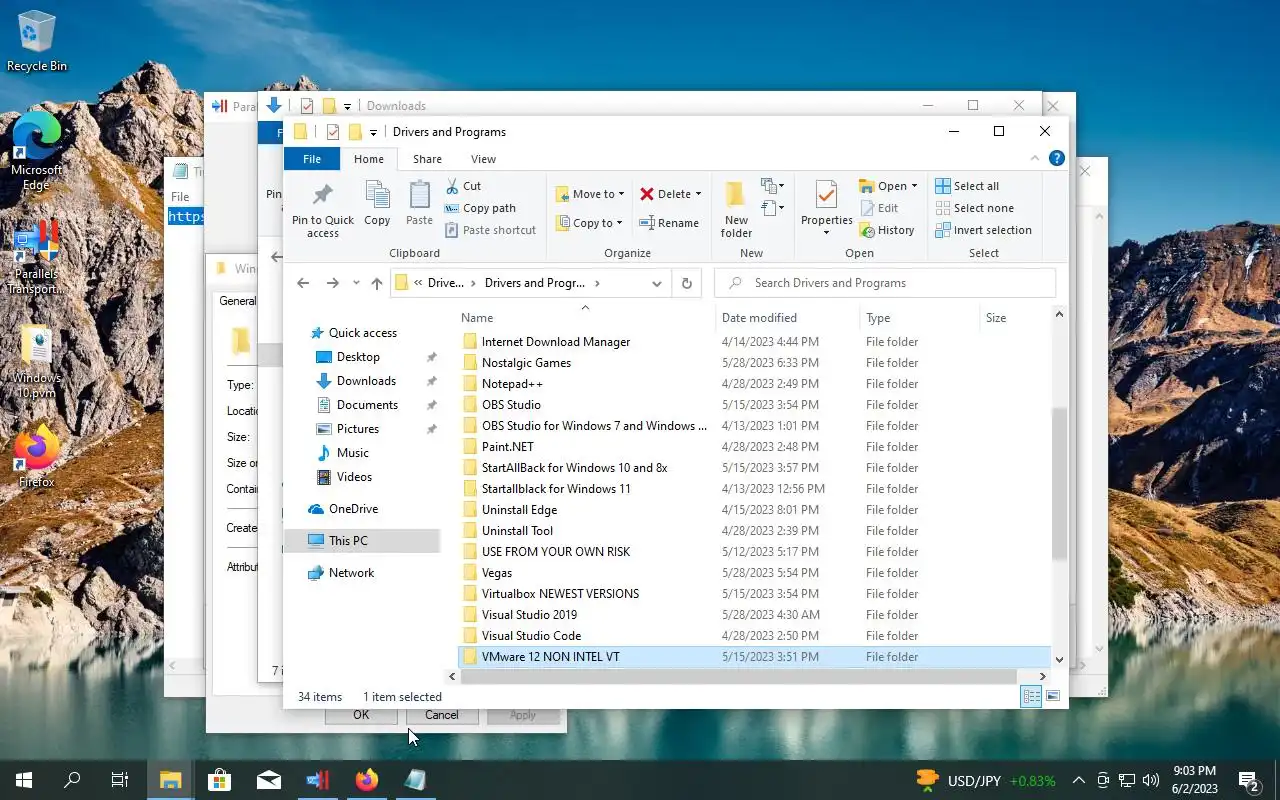This screenshot has width=1280, height=800.
Task: Go back with the left arrow
Action: (x=303, y=283)
